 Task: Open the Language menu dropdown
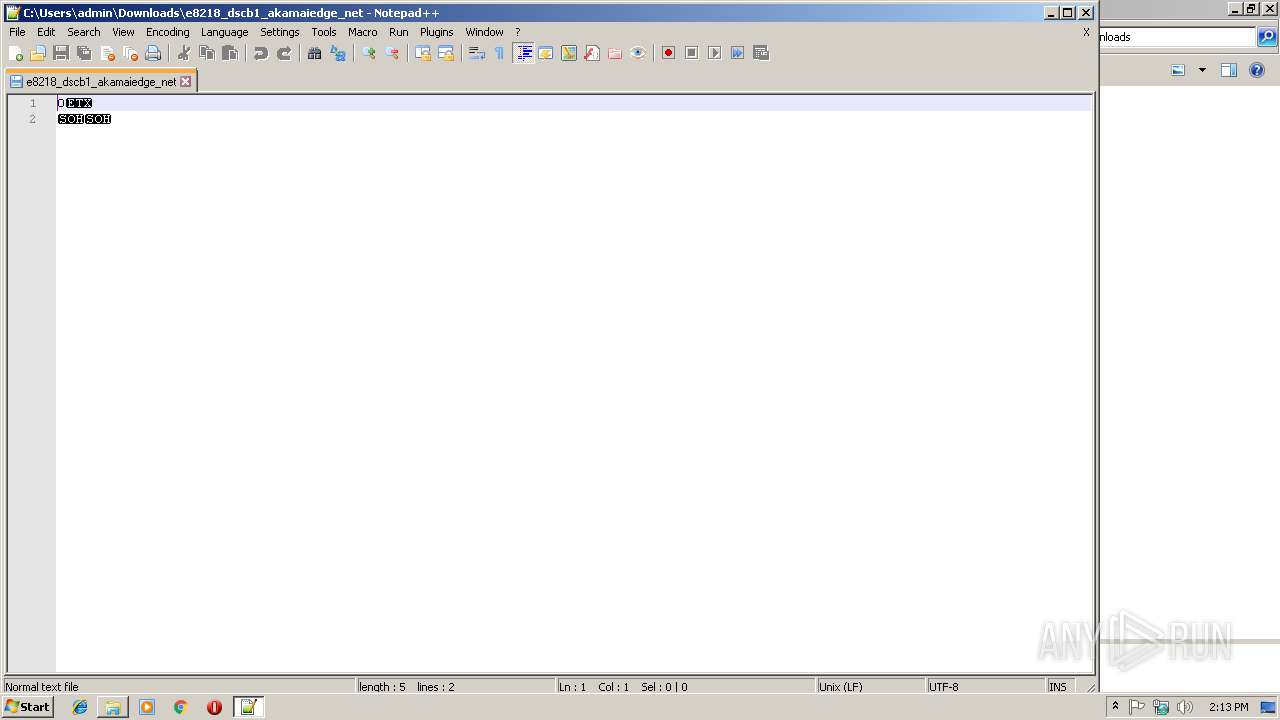[x=224, y=31]
